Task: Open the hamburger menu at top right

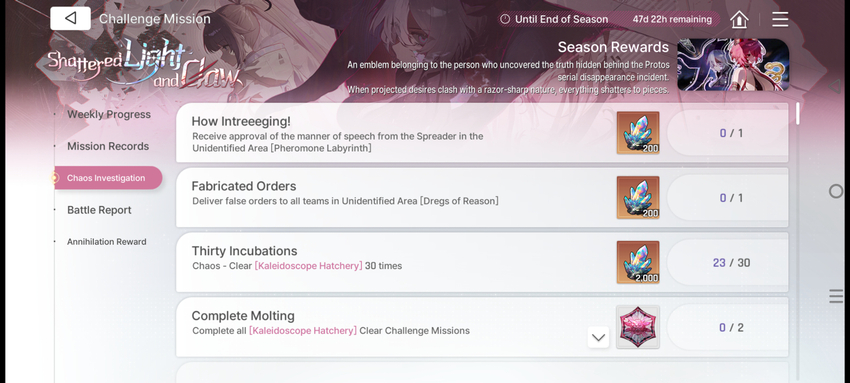Action: coord(780,19)
